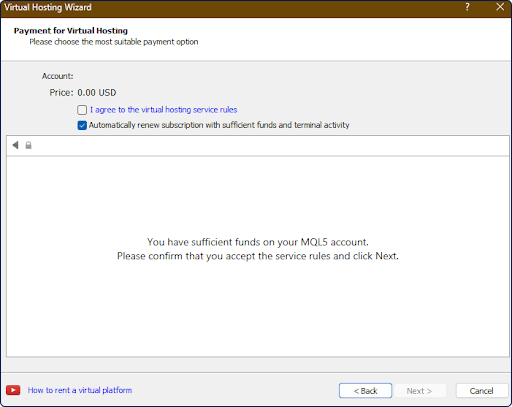Uncheck the automatically renew subscription checkbox
The width and height of the screenshot is (512, 407).
[x=82, y=125]
